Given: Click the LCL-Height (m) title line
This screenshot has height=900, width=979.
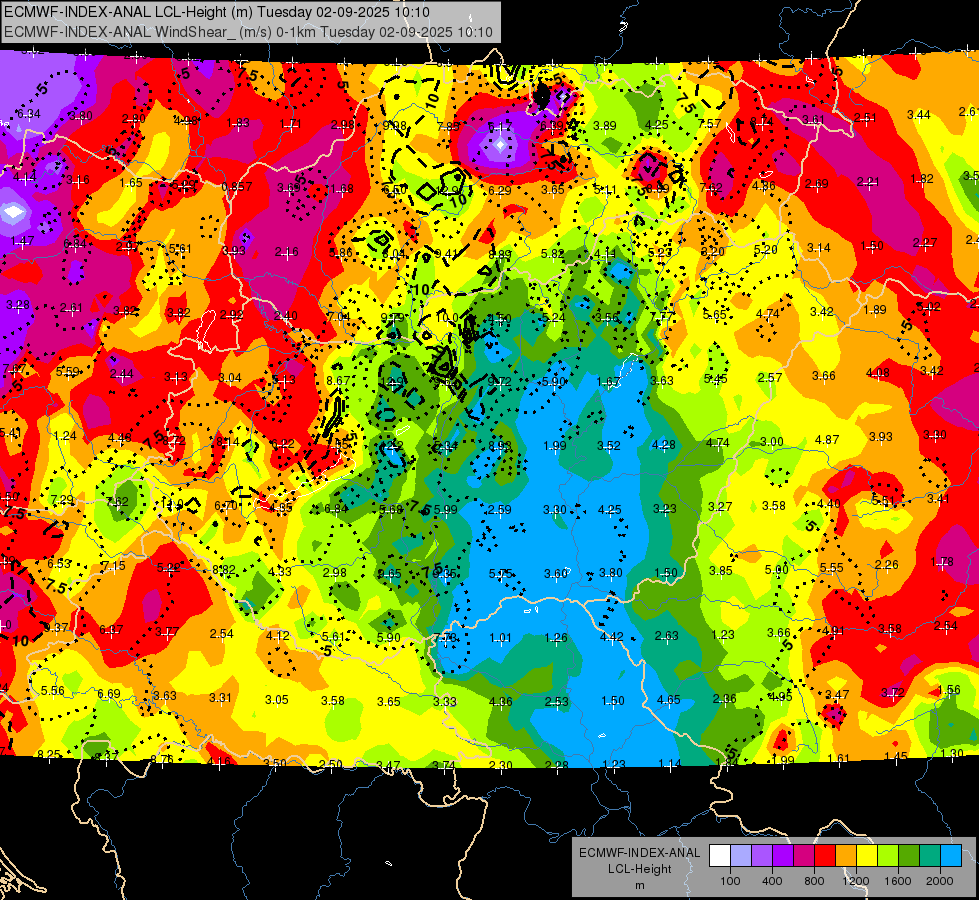Looking at the screenshot, I should click(217, 11).
